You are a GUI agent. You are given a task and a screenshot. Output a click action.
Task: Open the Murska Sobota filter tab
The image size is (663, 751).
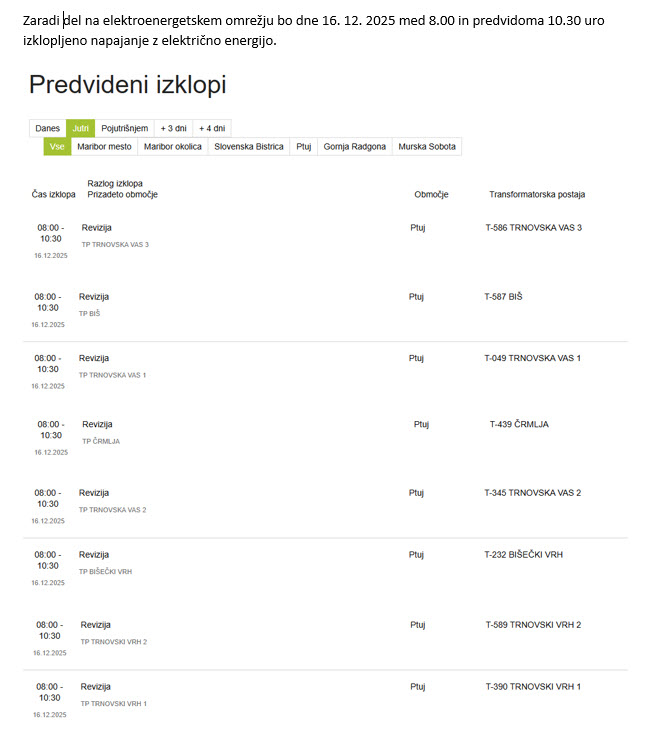(x=427, y=147)
